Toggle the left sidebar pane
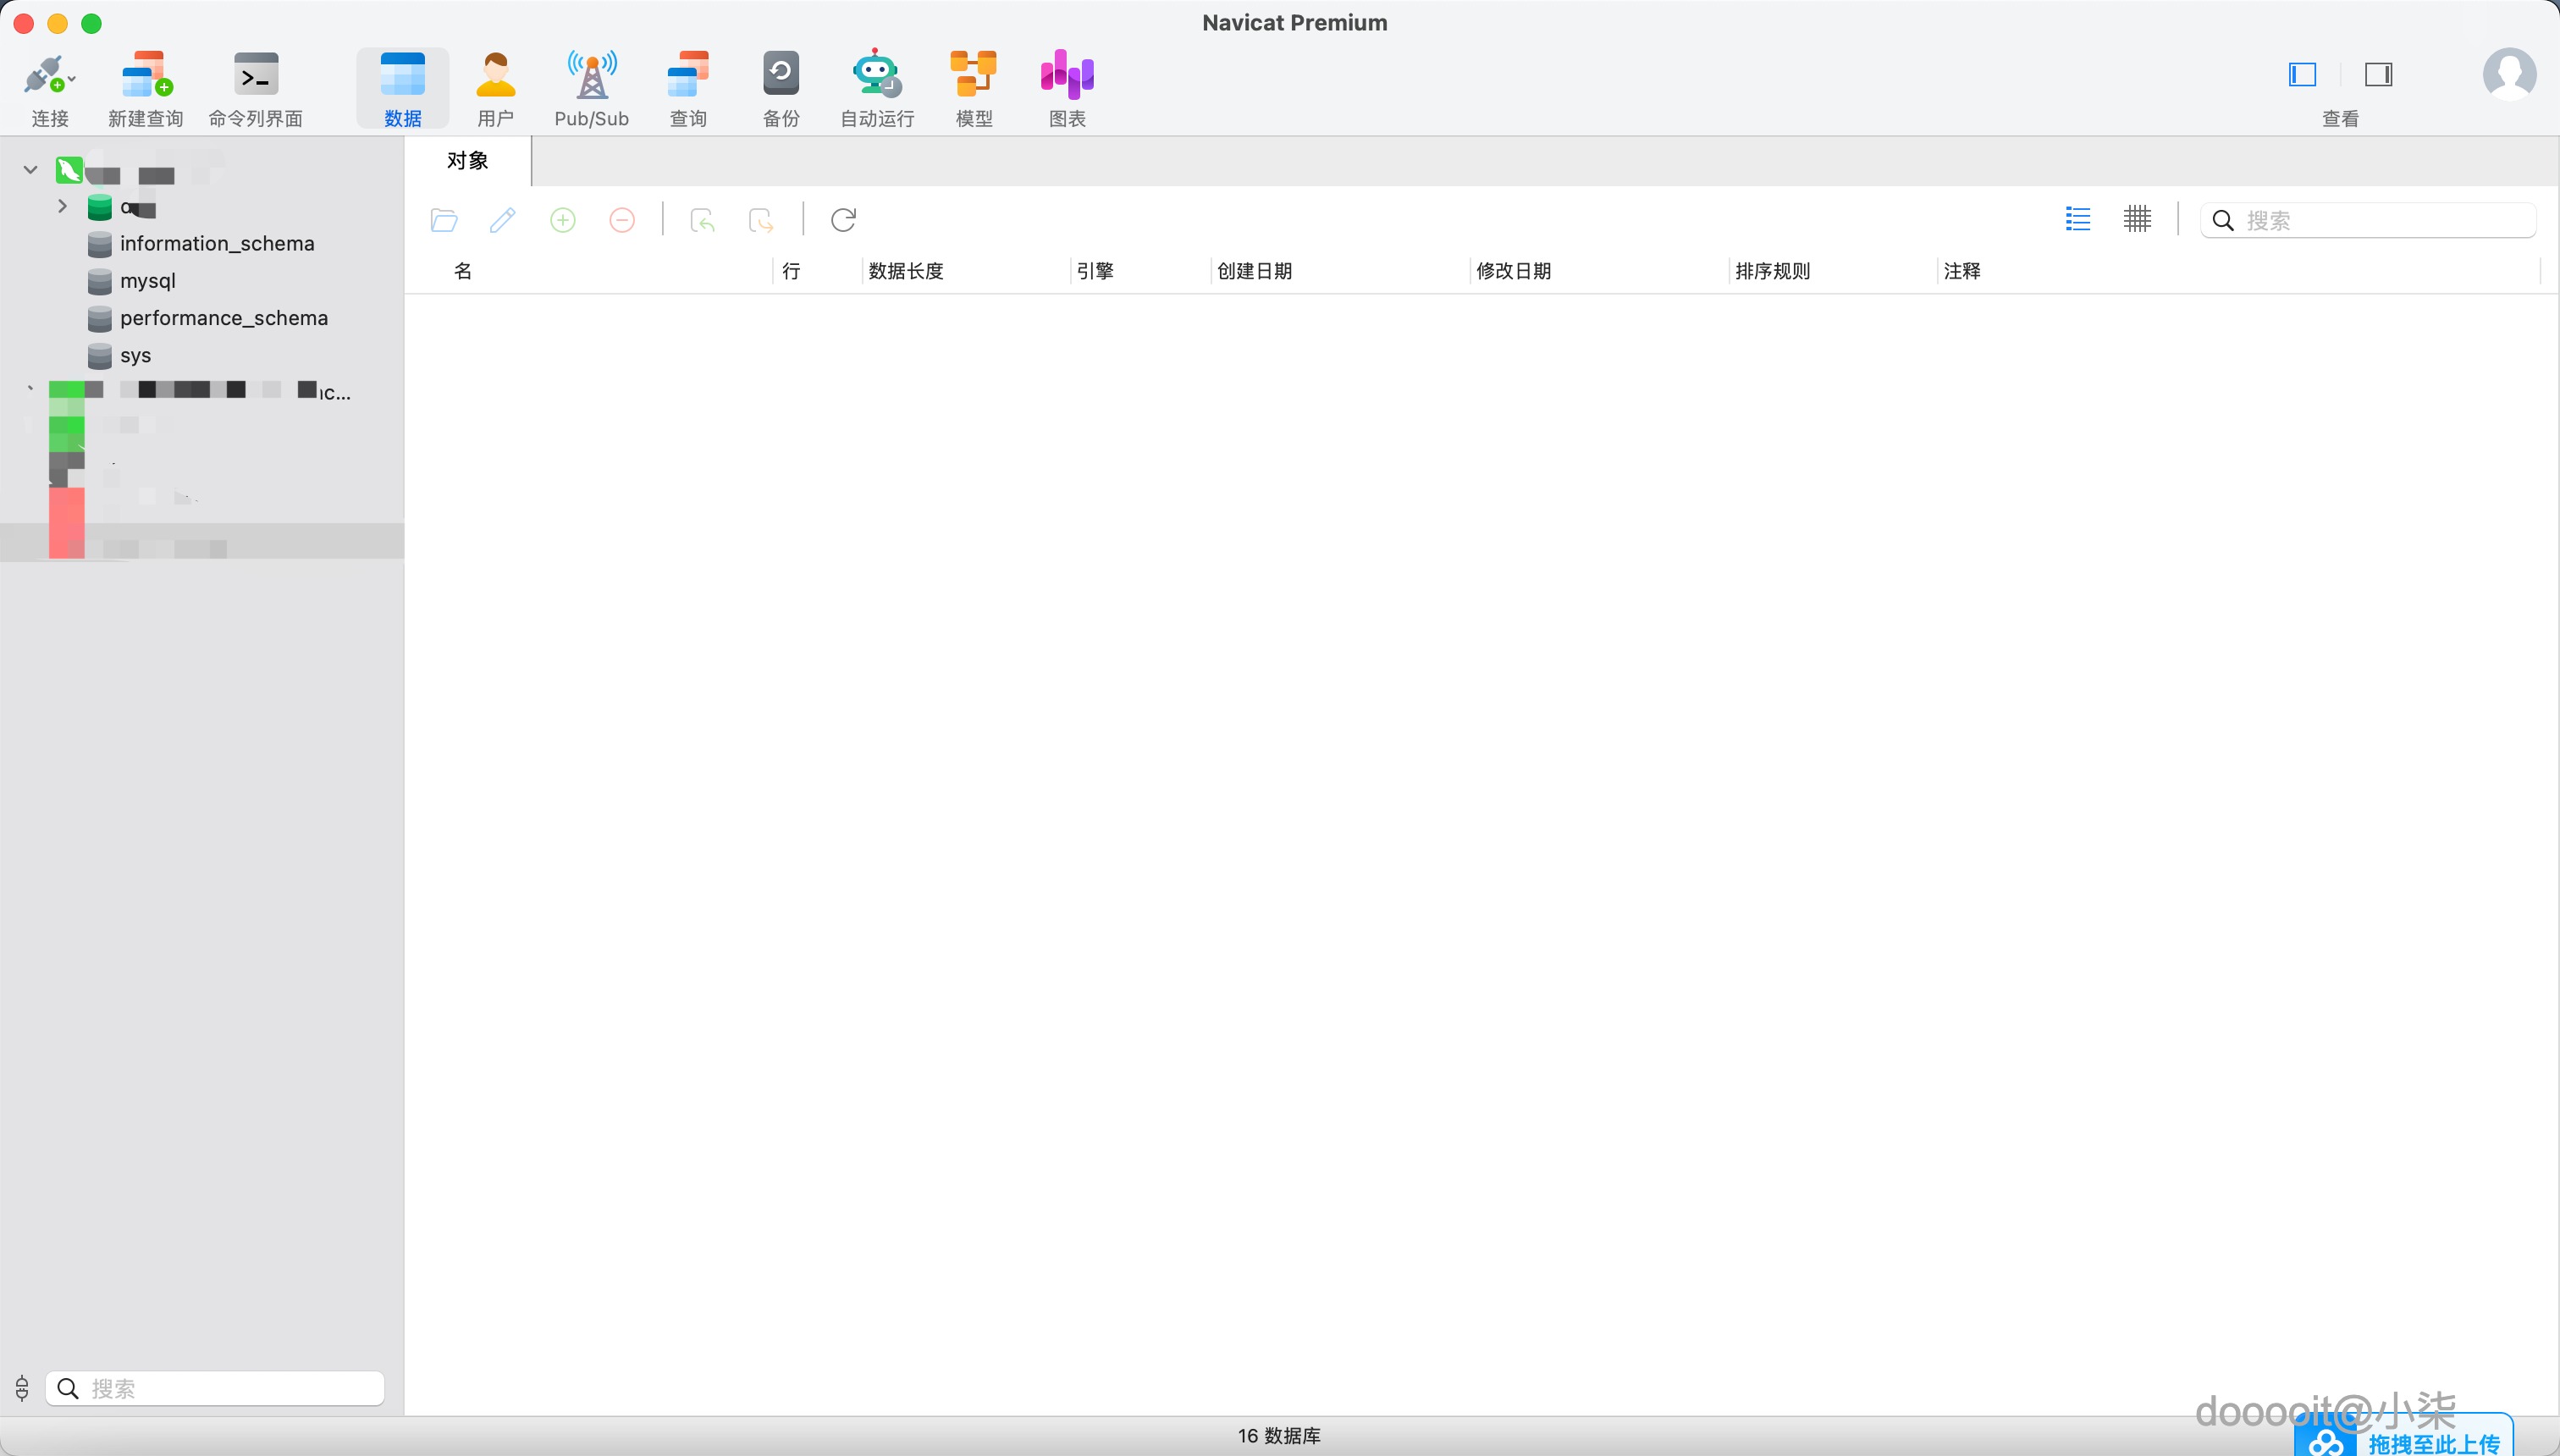 tap(2303, 75)
